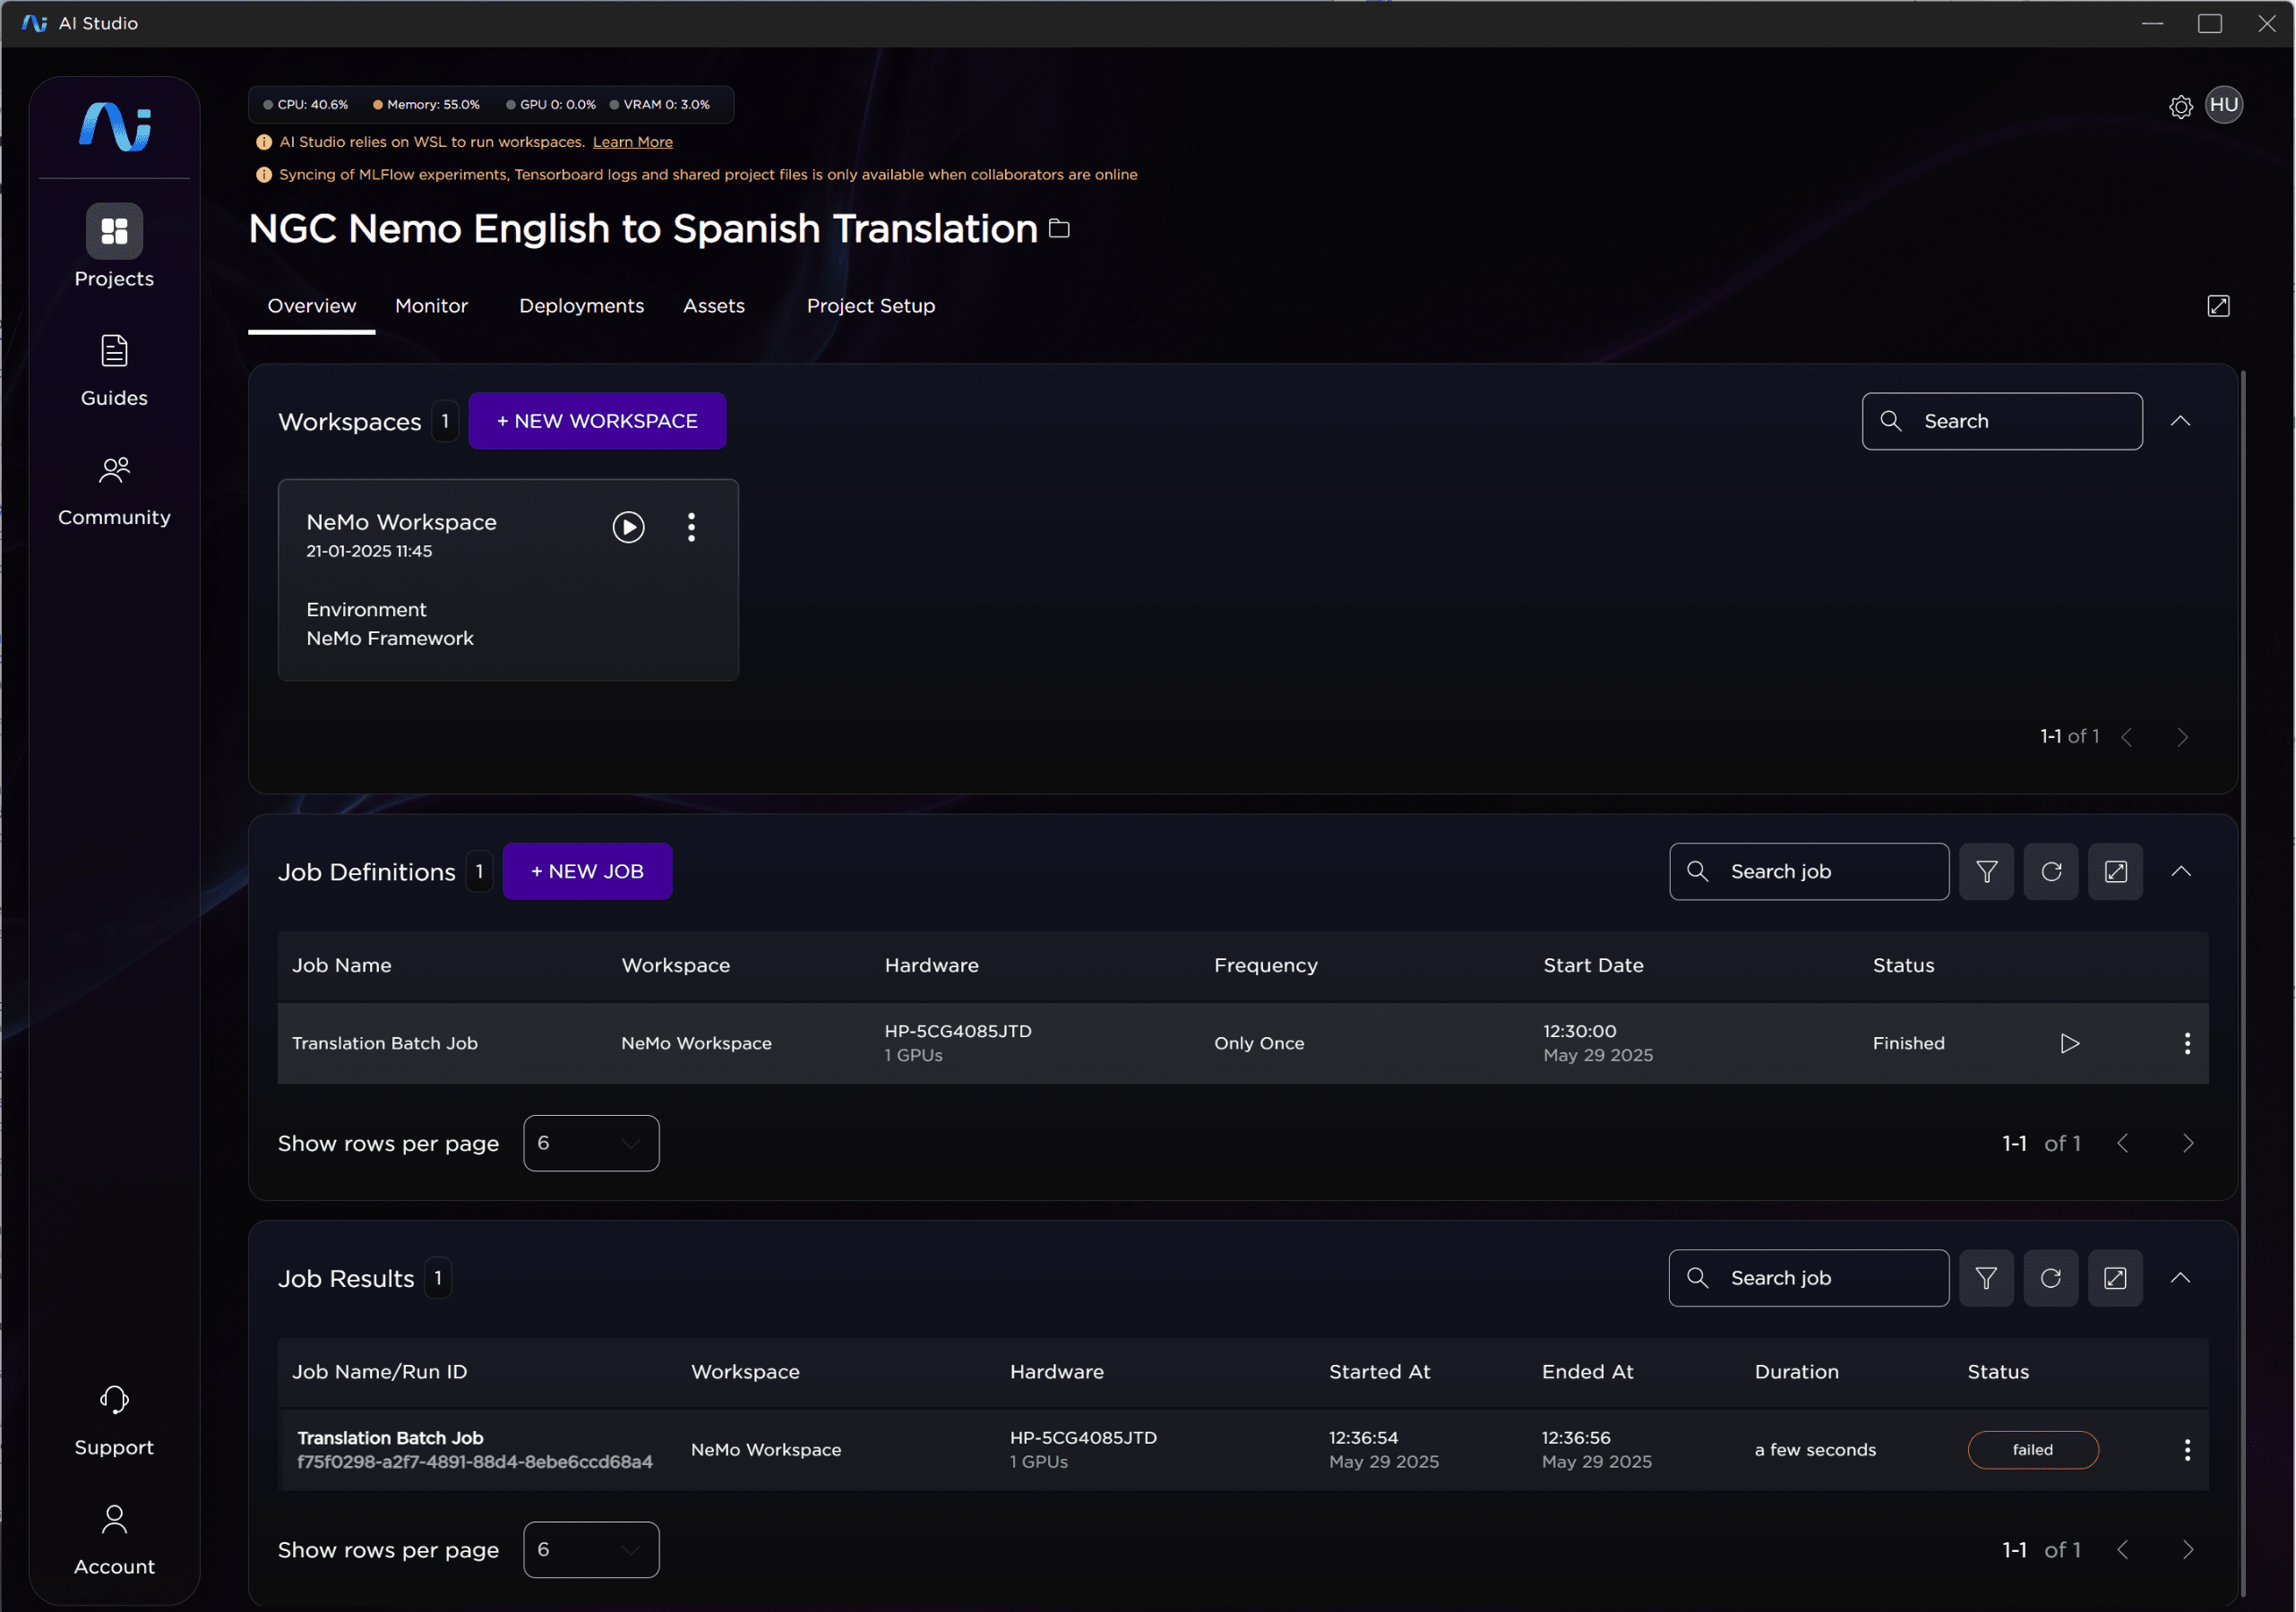Screen dimensions: 2296x1612
Task: Collapse the Workspaces section
Action: (x=2182, y=421)
